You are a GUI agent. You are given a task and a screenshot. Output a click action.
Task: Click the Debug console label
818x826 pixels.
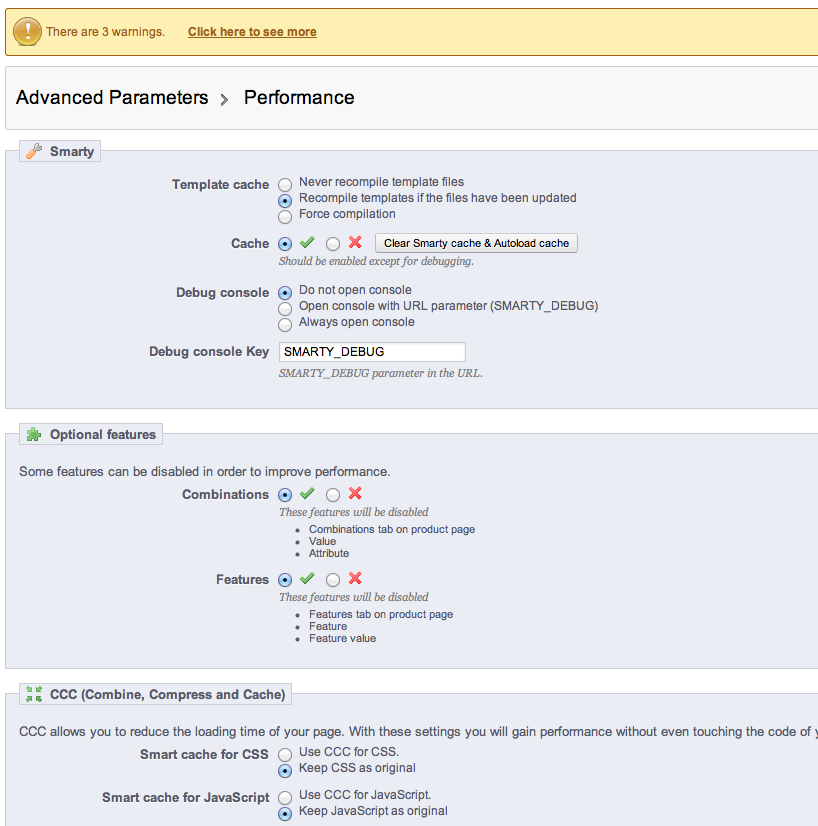point(222,292)
